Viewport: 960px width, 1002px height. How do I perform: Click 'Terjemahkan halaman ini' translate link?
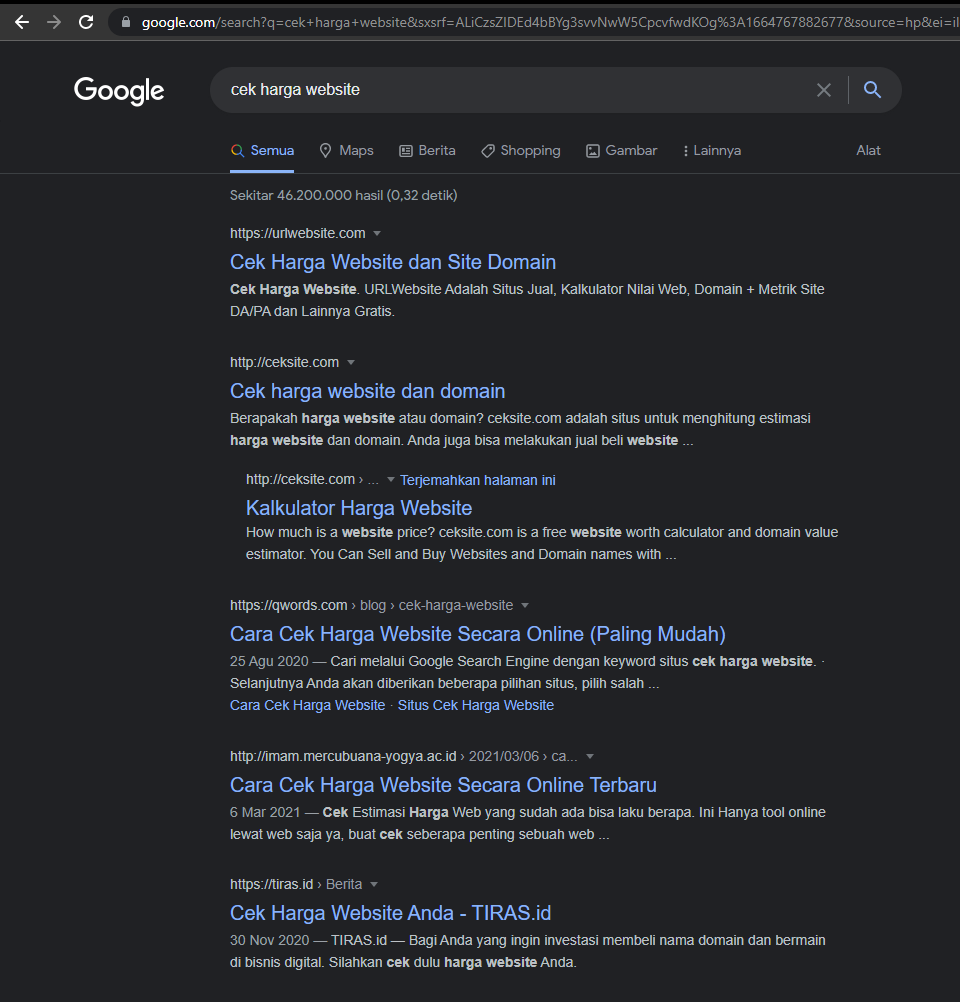point(477,480)
